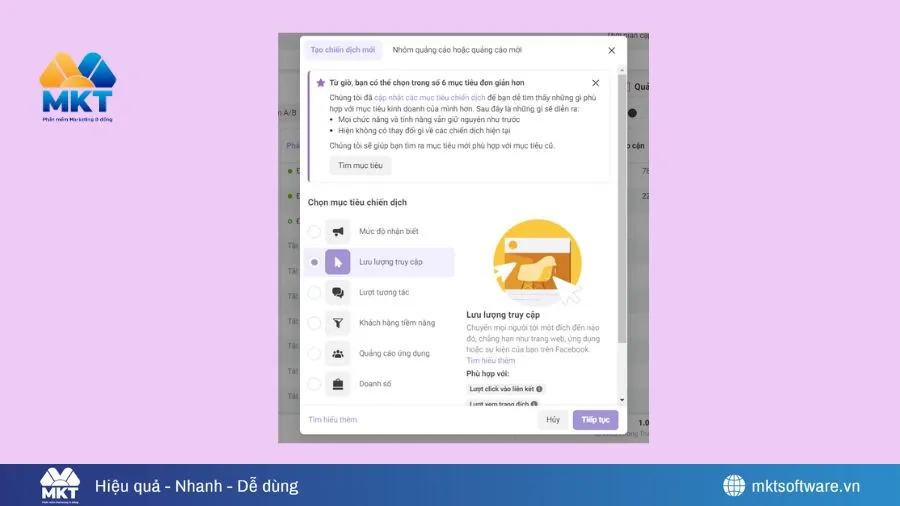Click the Tìm mục tiêu button
Viewport: 900px width, 506px height.
point(360,165)
